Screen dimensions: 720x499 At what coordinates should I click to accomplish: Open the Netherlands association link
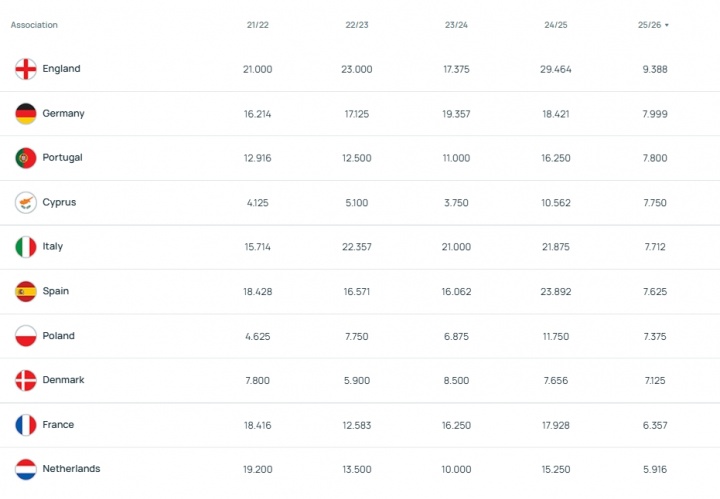pyautogui.click(x=71, y=469)
